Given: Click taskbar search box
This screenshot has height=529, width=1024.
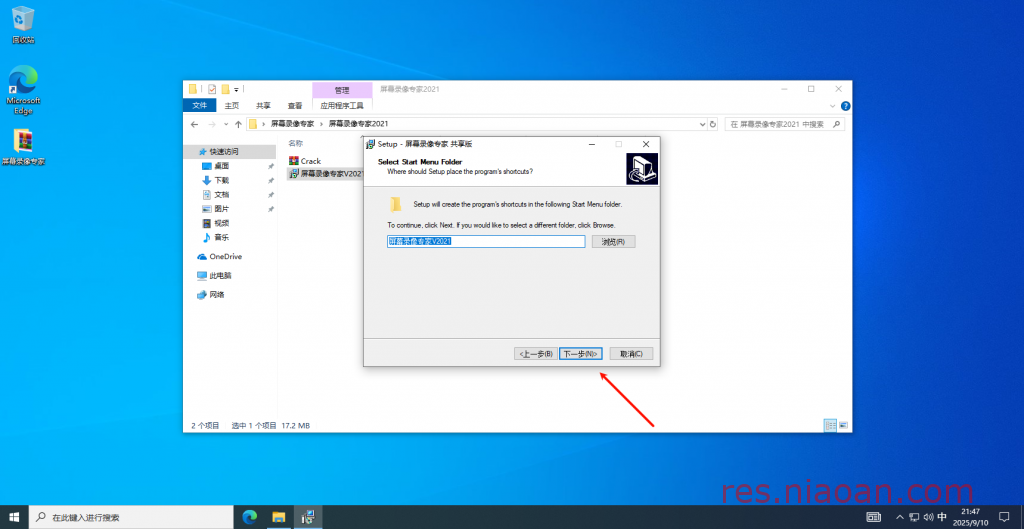Looking at the screenshot, I should pyautogui.click(x=131, y=517).
